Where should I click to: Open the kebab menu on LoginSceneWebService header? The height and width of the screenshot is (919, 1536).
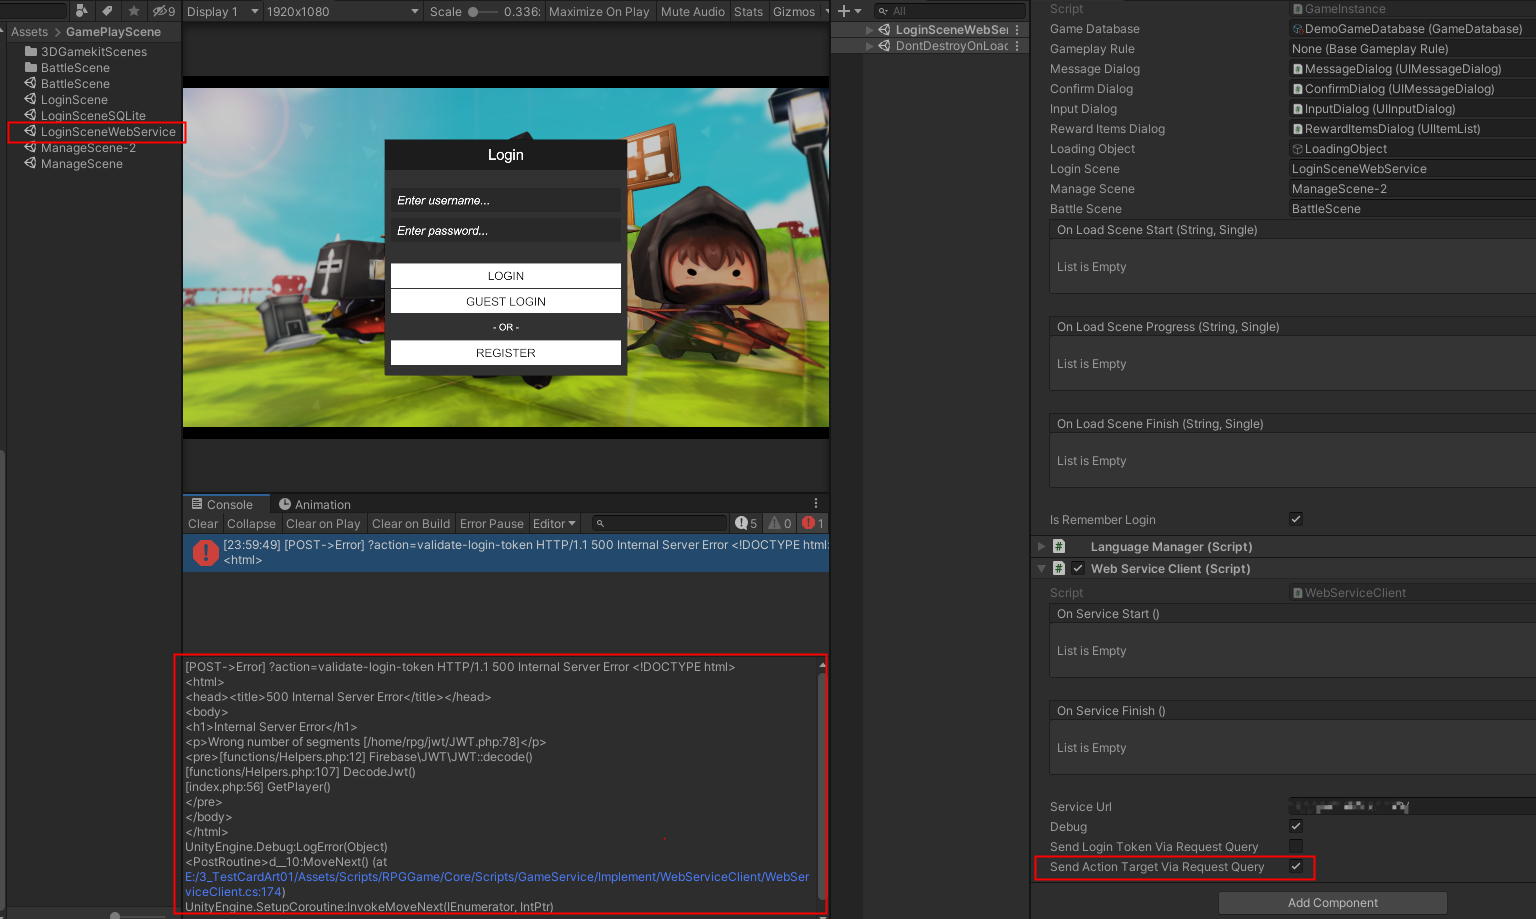point(1016,29)
